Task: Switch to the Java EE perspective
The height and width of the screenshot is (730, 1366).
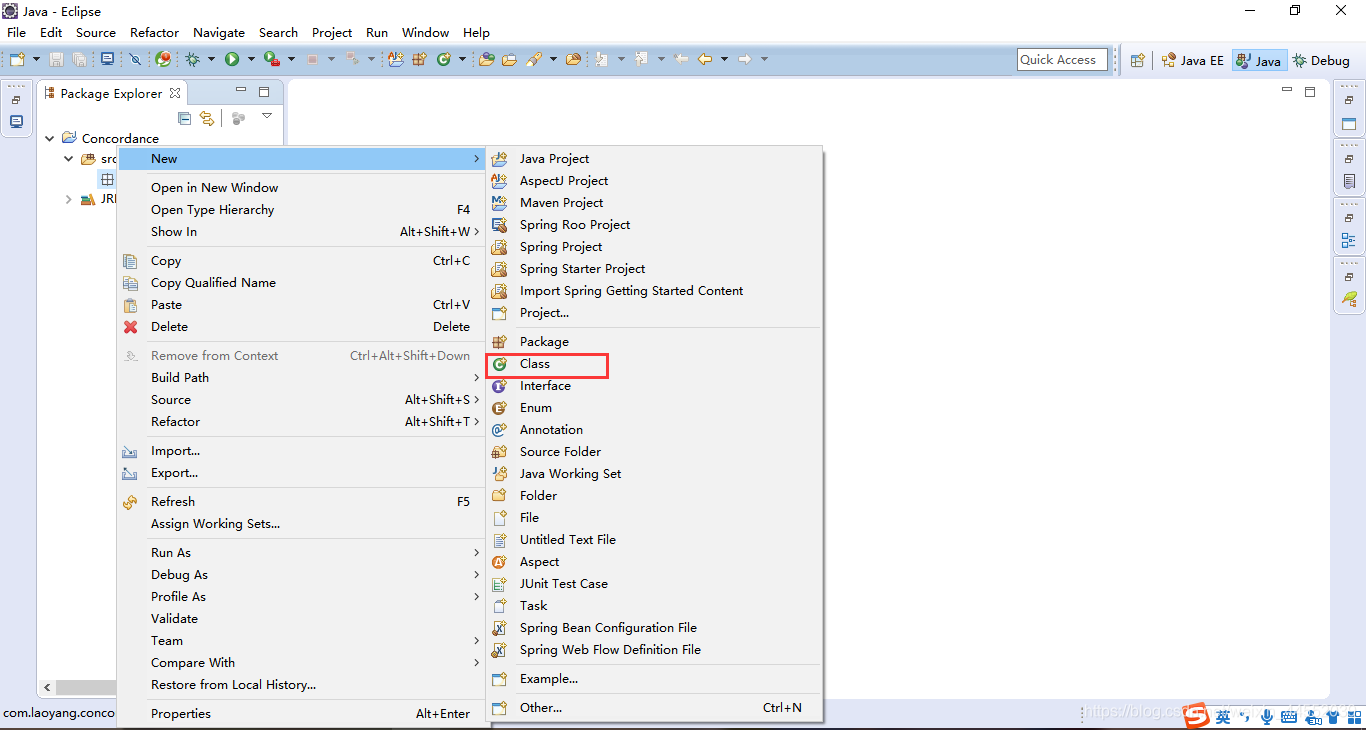Action: (1192, 60)
